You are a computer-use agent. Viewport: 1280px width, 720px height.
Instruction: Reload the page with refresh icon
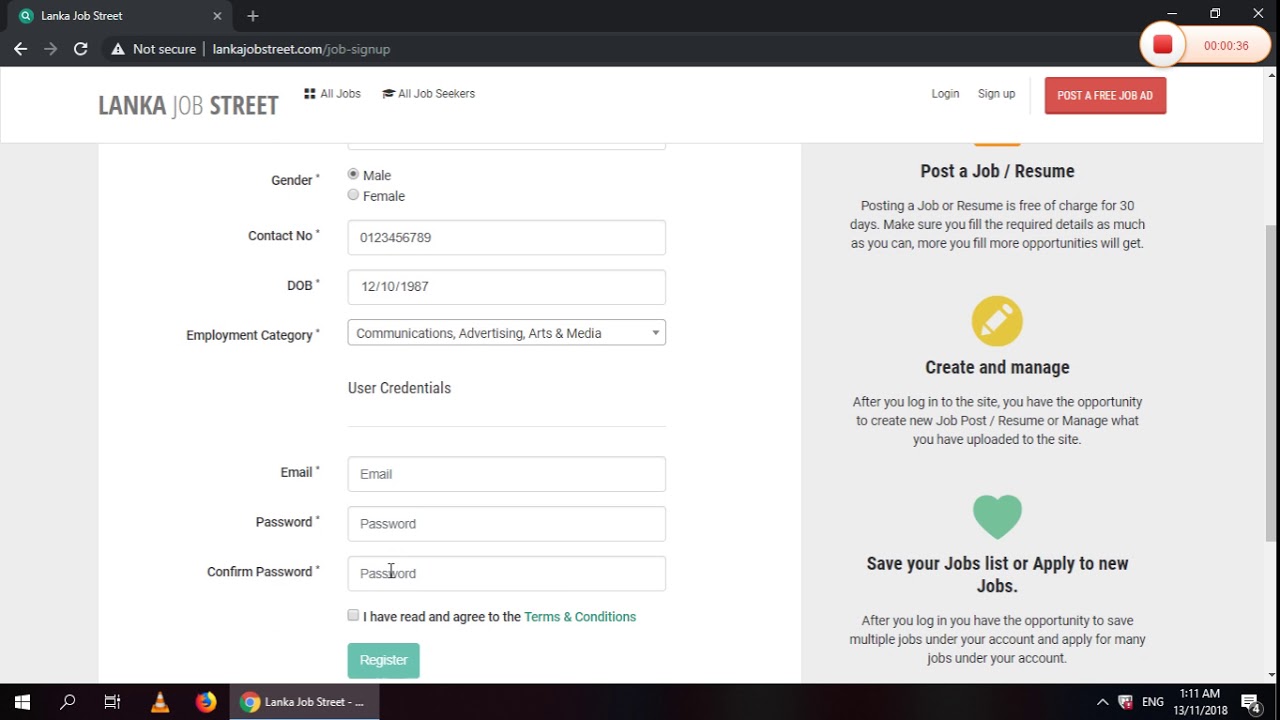click(81, 48)
